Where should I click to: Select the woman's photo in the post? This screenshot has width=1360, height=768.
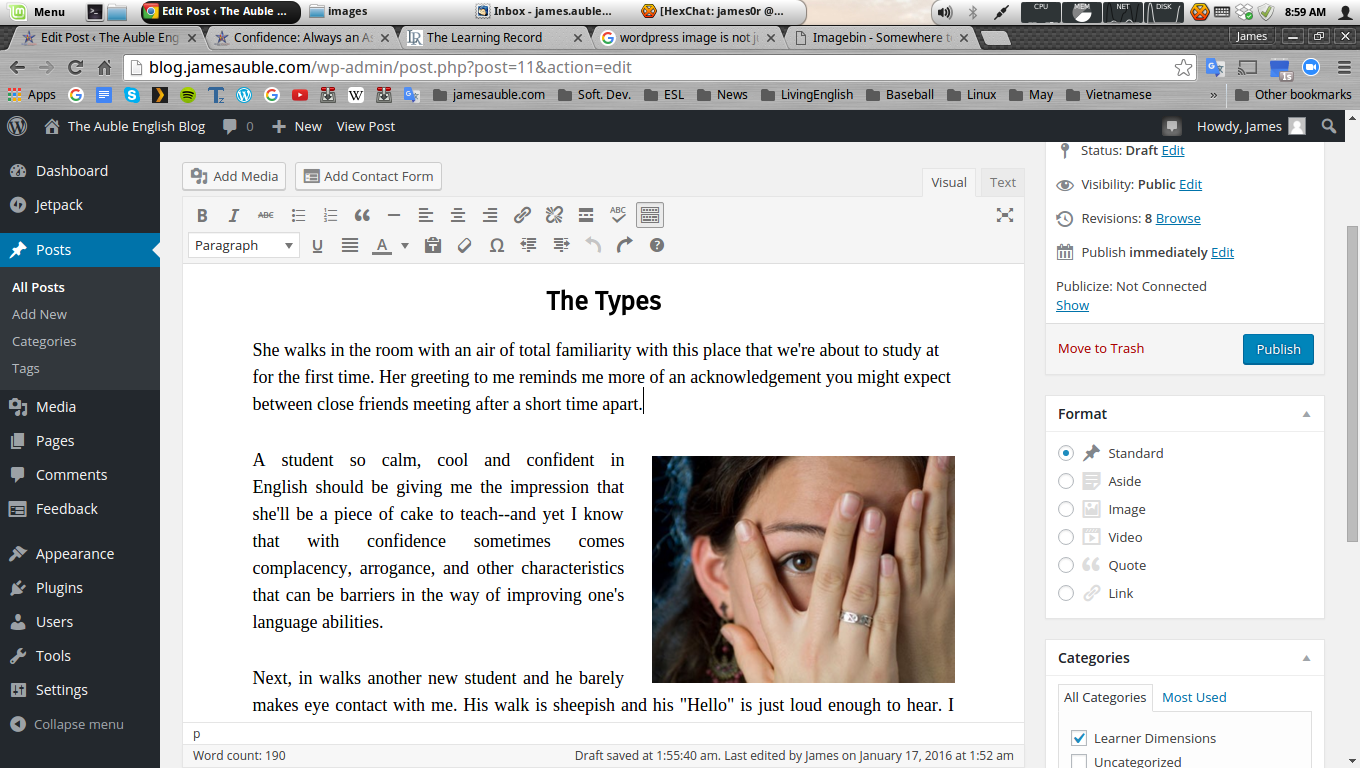pyautogui.click(x=803, y=569)
